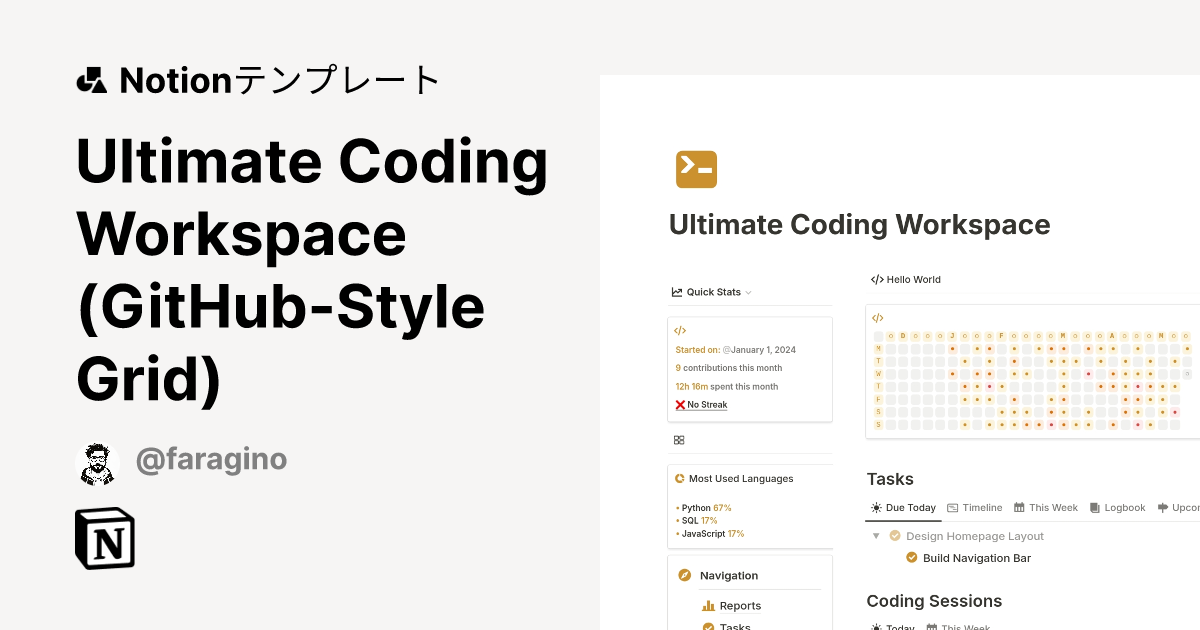Screen dimensions: 1200x630
Task: Click the code icon beside Hello World
Action: pos(879,279)
